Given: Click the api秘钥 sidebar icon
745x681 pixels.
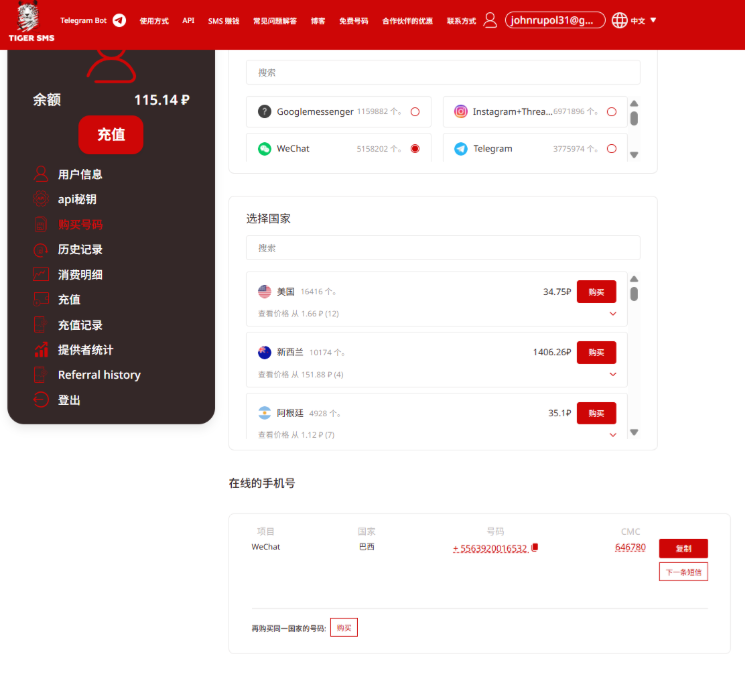Looking at the screenshot, I should click(x=41, y=199).
